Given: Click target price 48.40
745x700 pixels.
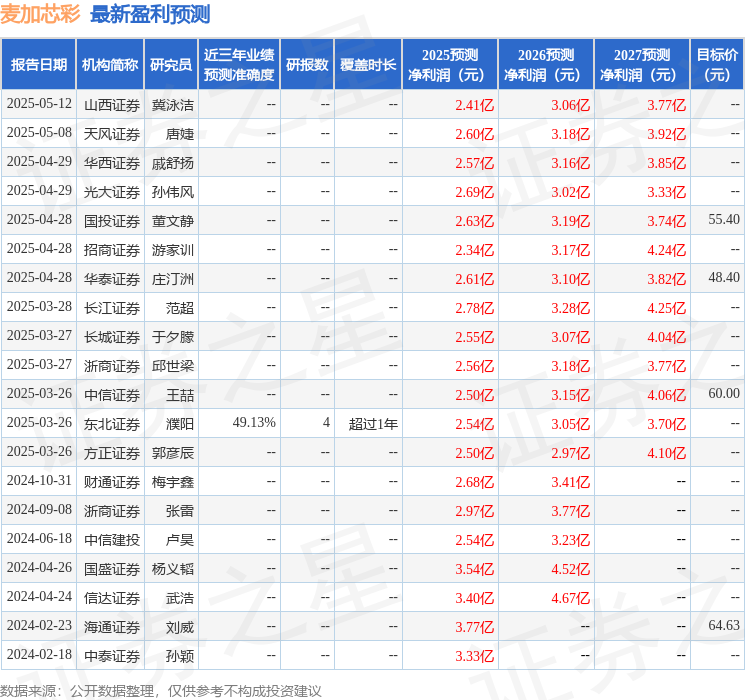Looking at the screenshot, I should click(x=724, y=278).
